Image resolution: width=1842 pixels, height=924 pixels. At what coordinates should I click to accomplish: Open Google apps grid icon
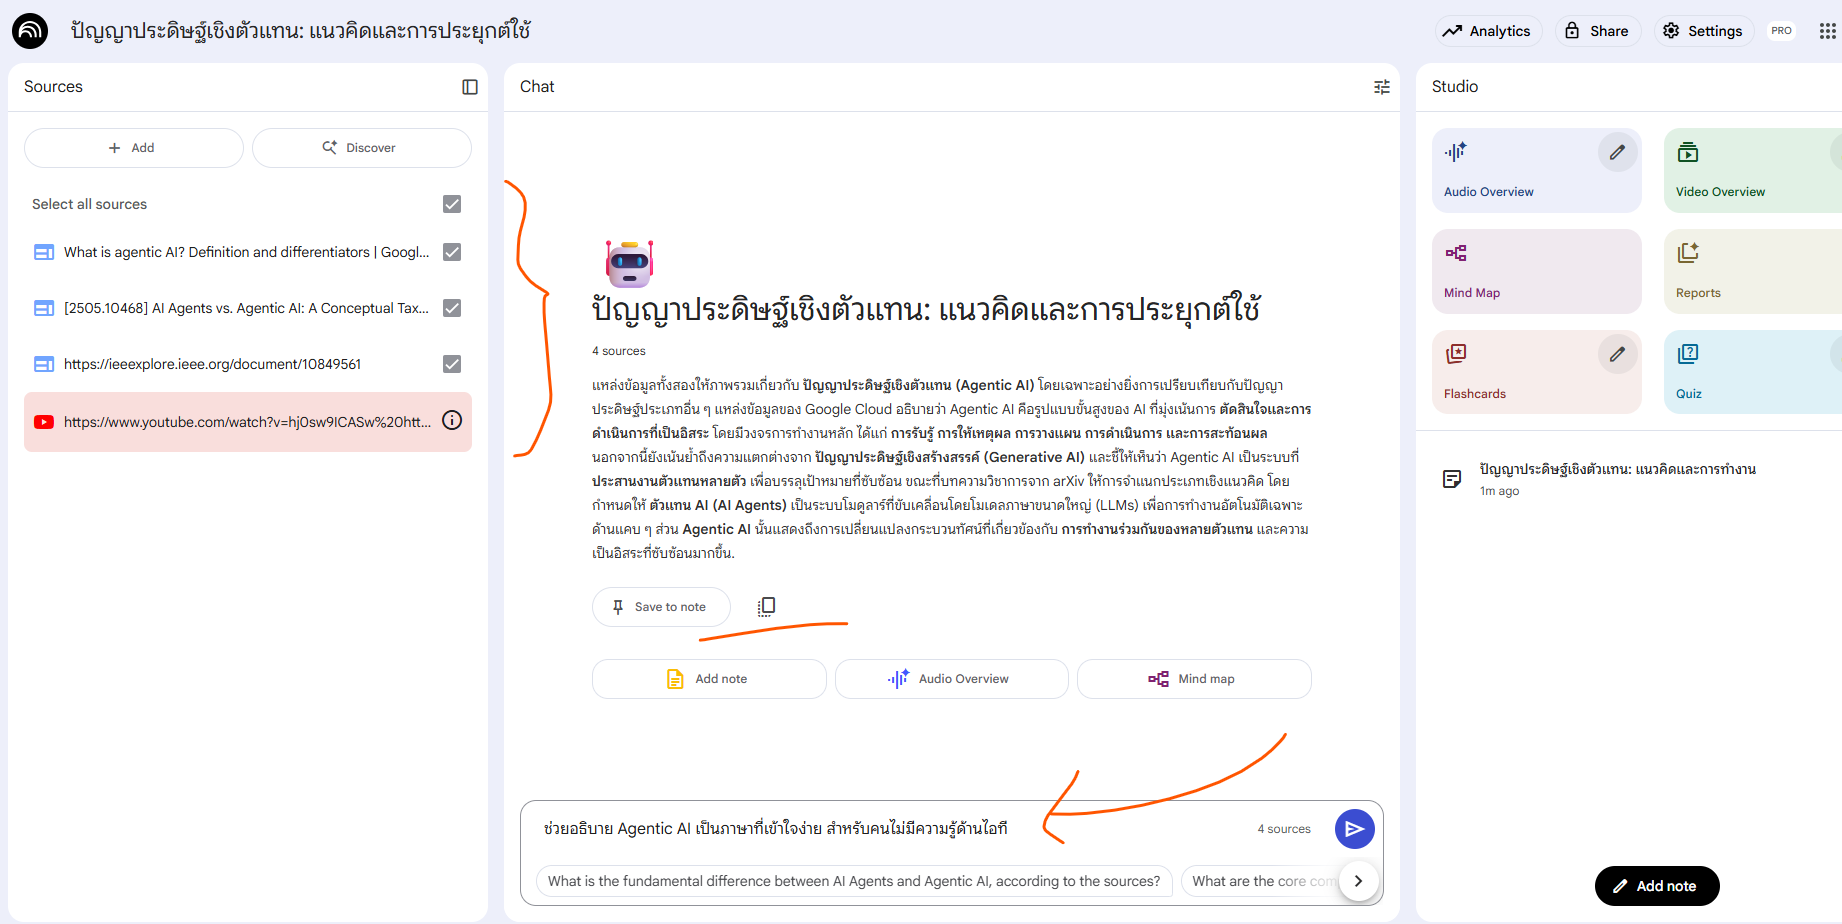[1827, 31]
